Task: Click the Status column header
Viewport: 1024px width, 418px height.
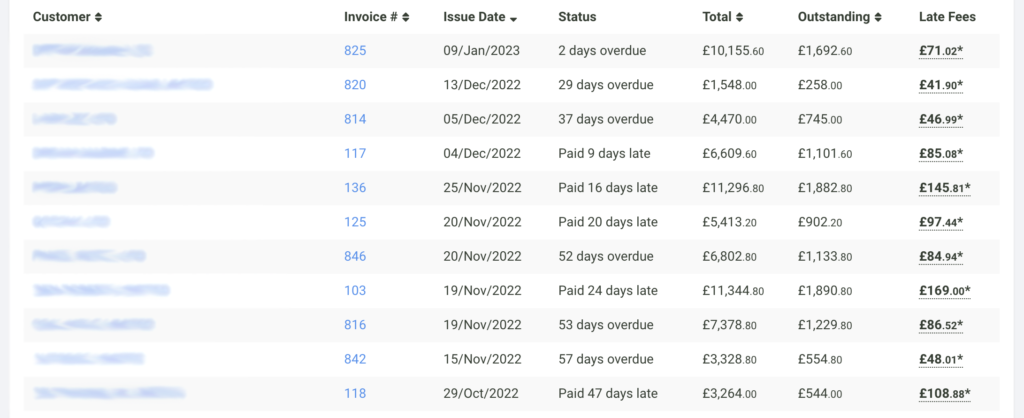Action: (577, 17)
